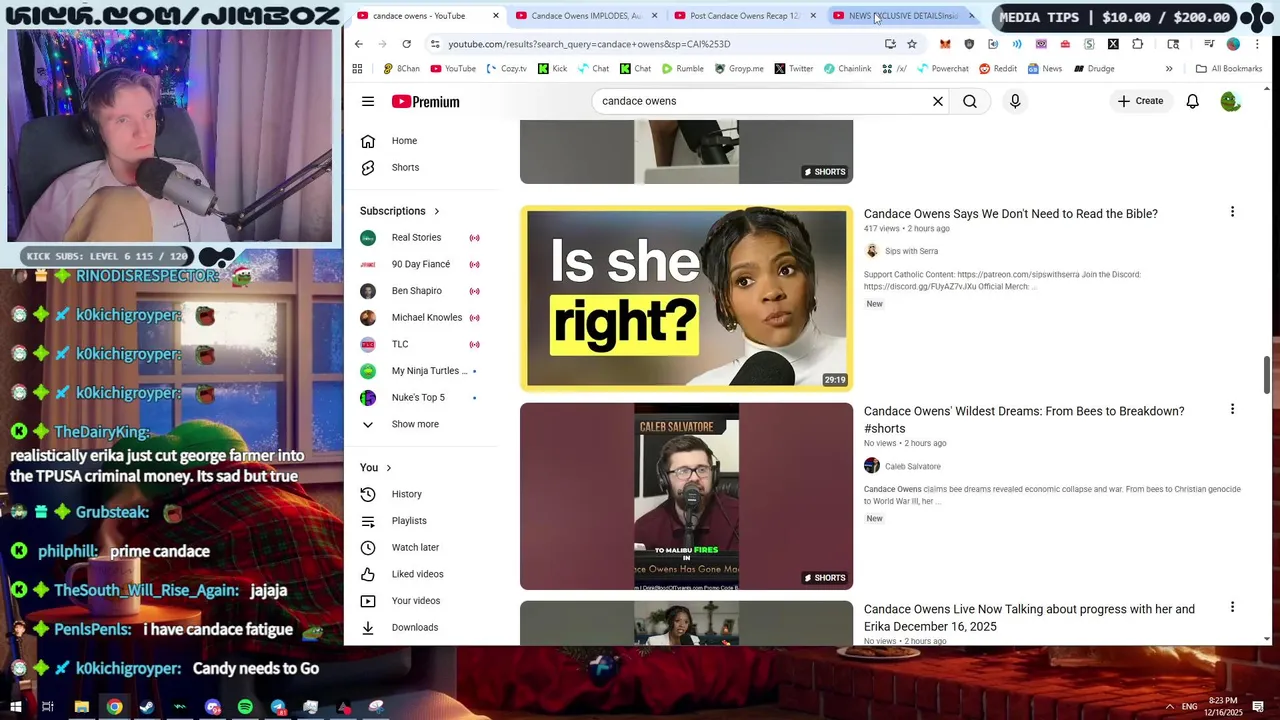The image size is (1280, 720).
Task: Open more options for Wildest Dreams short
Action: tap(1232, 409)
